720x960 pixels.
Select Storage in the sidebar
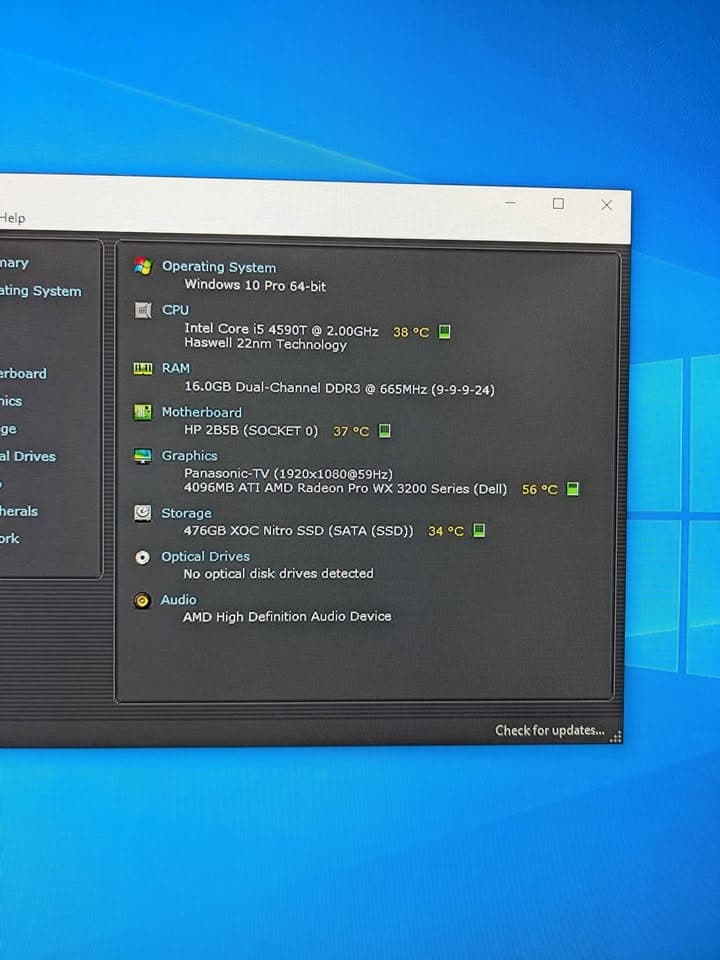pyautogui.click(x=9, y=429)
